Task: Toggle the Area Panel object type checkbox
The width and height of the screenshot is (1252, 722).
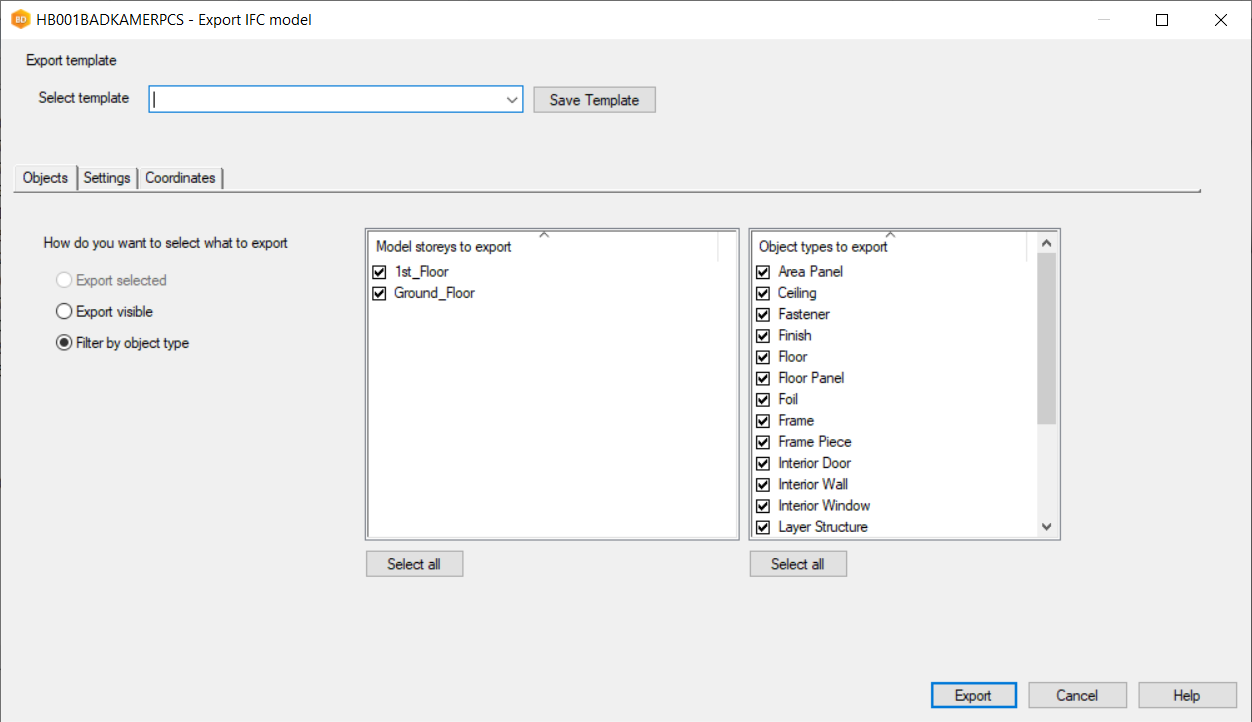Action: [x=763, y=272]
